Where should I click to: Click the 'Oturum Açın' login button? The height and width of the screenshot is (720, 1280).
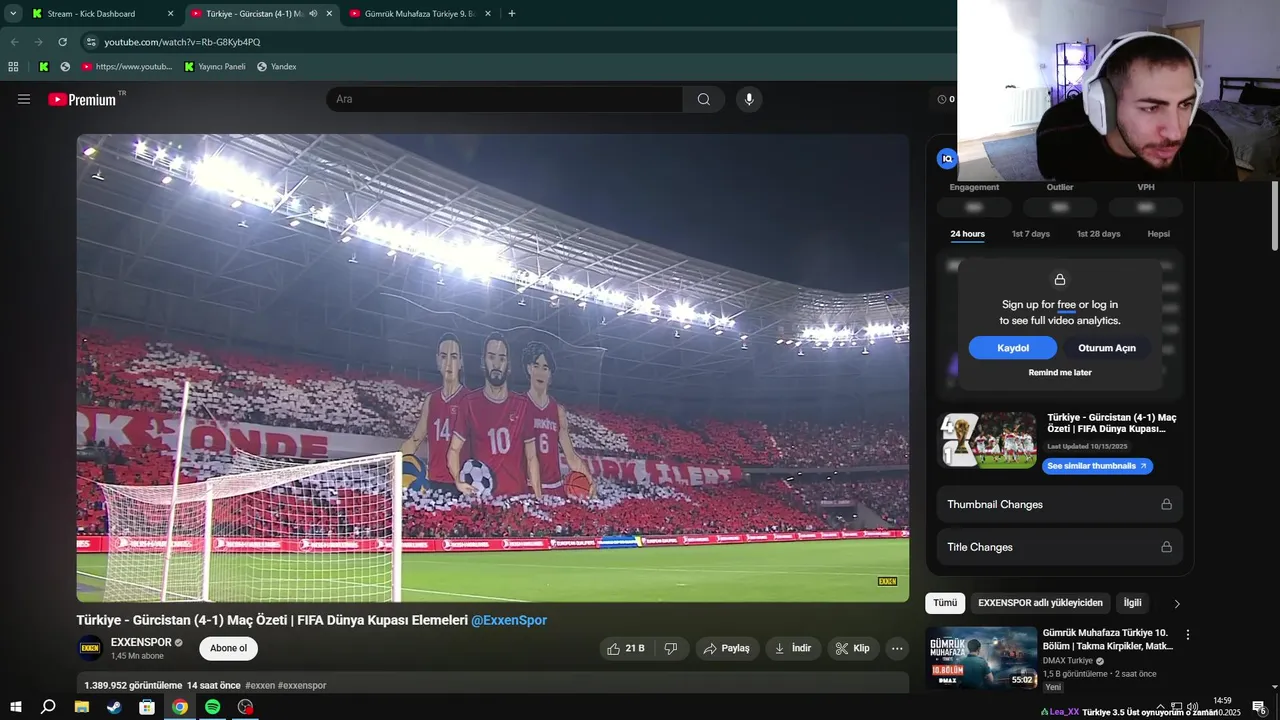point(1106,348)
